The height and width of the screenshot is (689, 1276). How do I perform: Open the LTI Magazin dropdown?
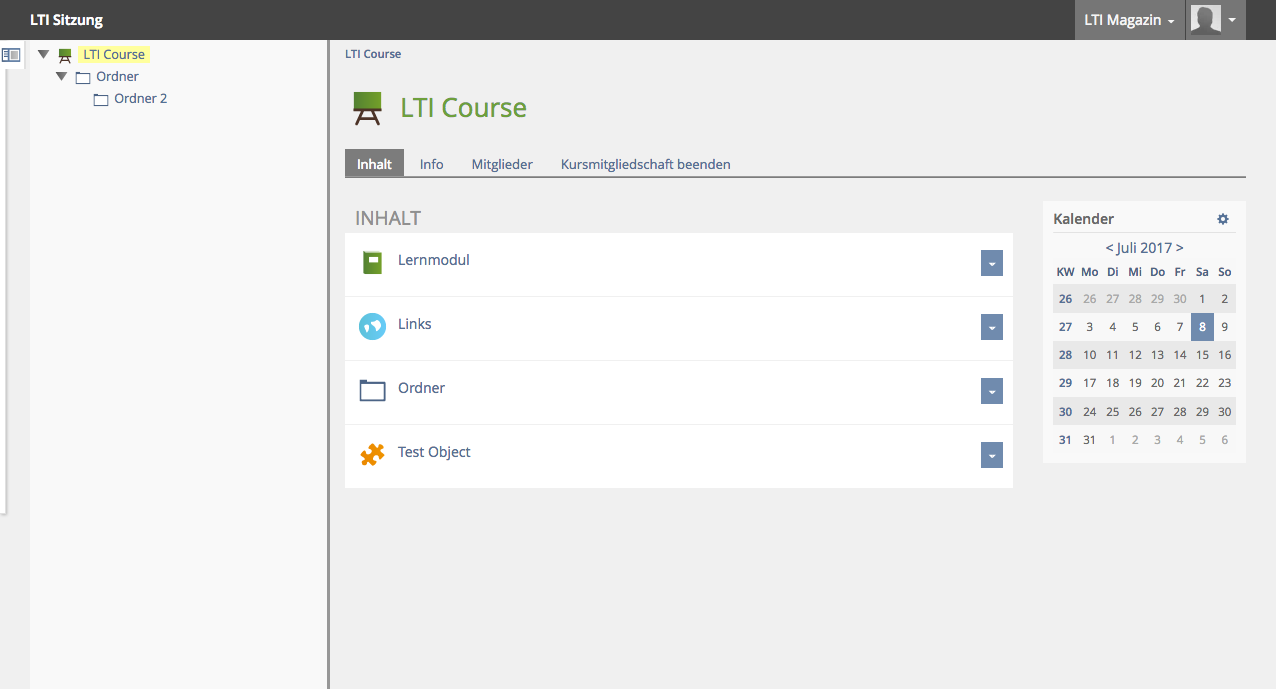tap(1129, 20)
